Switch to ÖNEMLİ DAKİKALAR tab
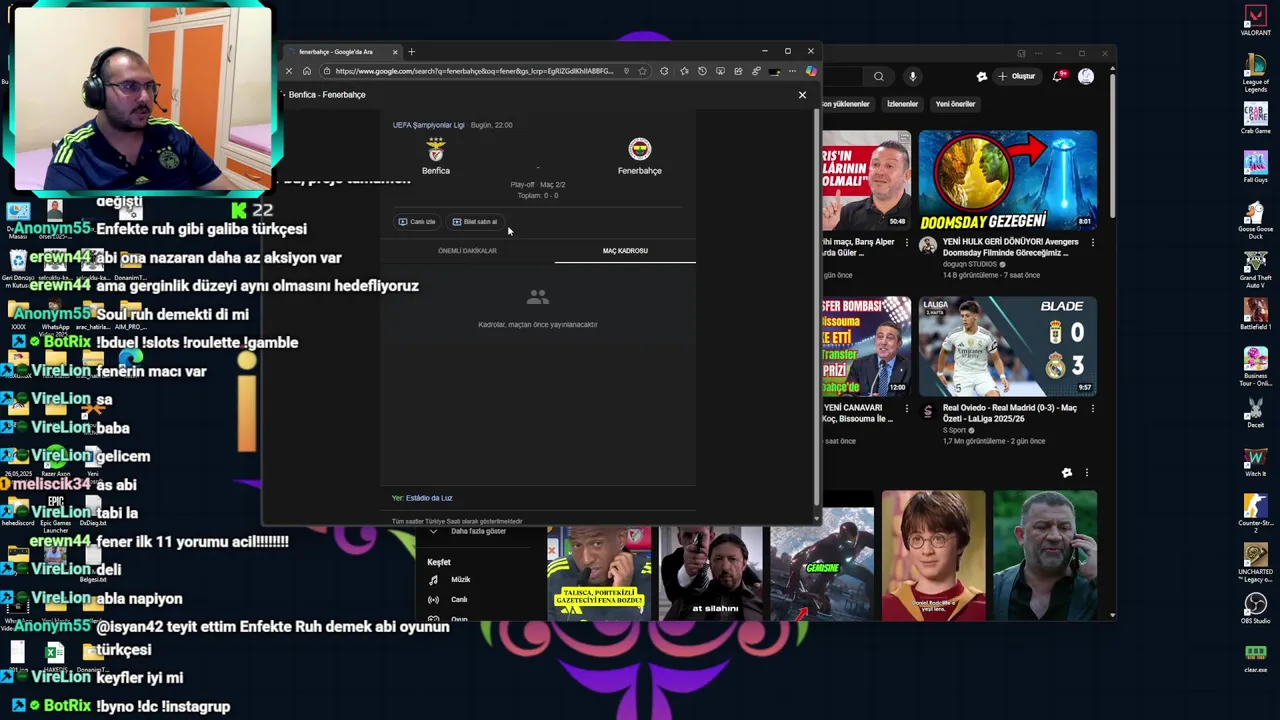 point(467,251)
